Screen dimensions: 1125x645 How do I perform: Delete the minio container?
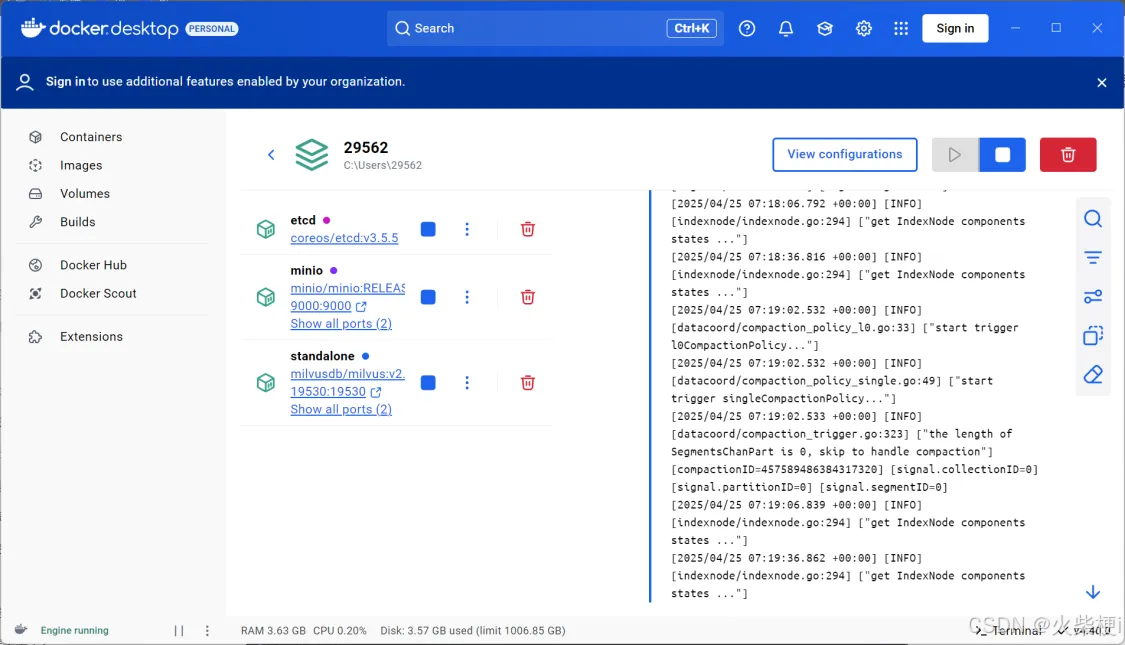527,297
